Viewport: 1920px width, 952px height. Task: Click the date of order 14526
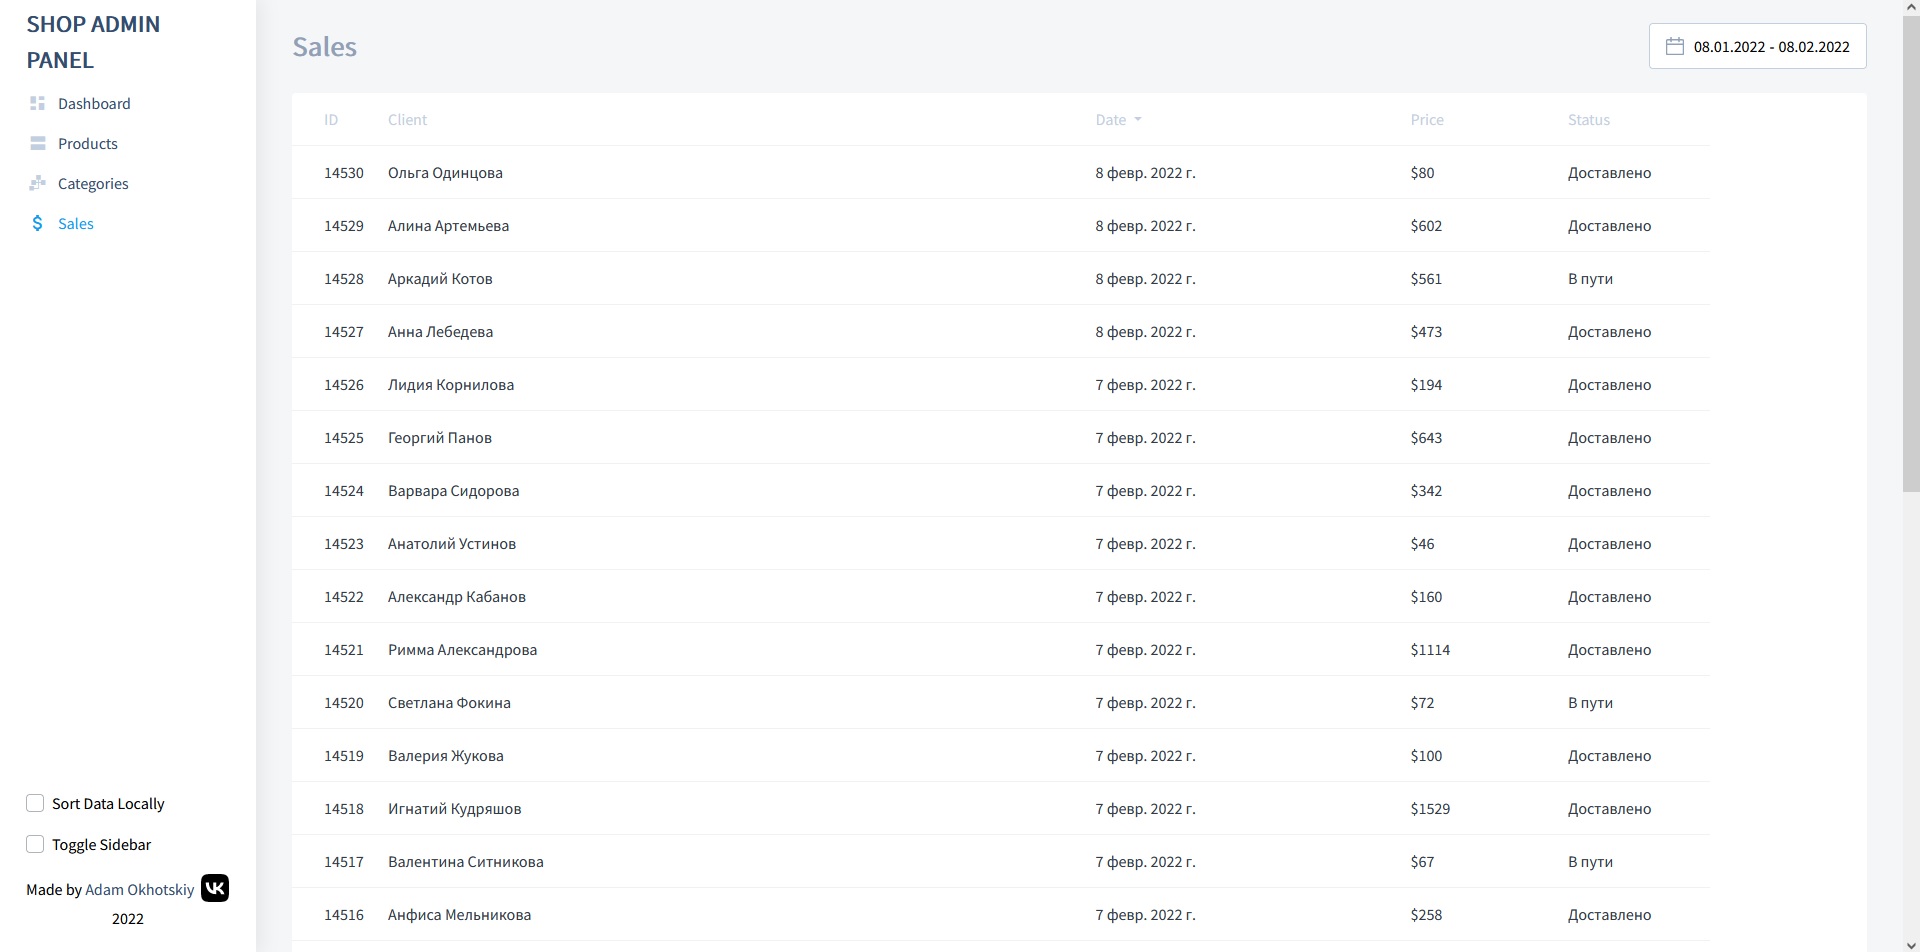click(1145, 385)
